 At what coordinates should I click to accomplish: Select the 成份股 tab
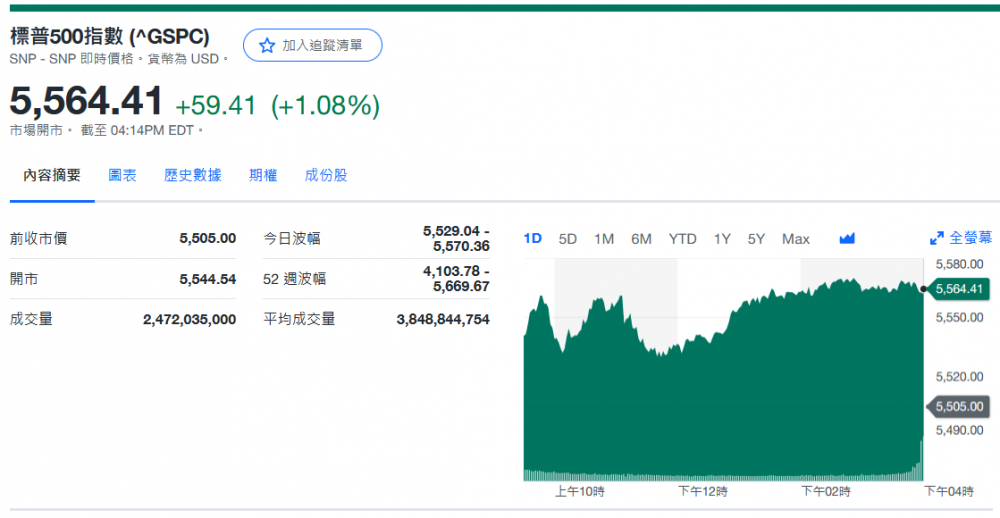(326, 175)
